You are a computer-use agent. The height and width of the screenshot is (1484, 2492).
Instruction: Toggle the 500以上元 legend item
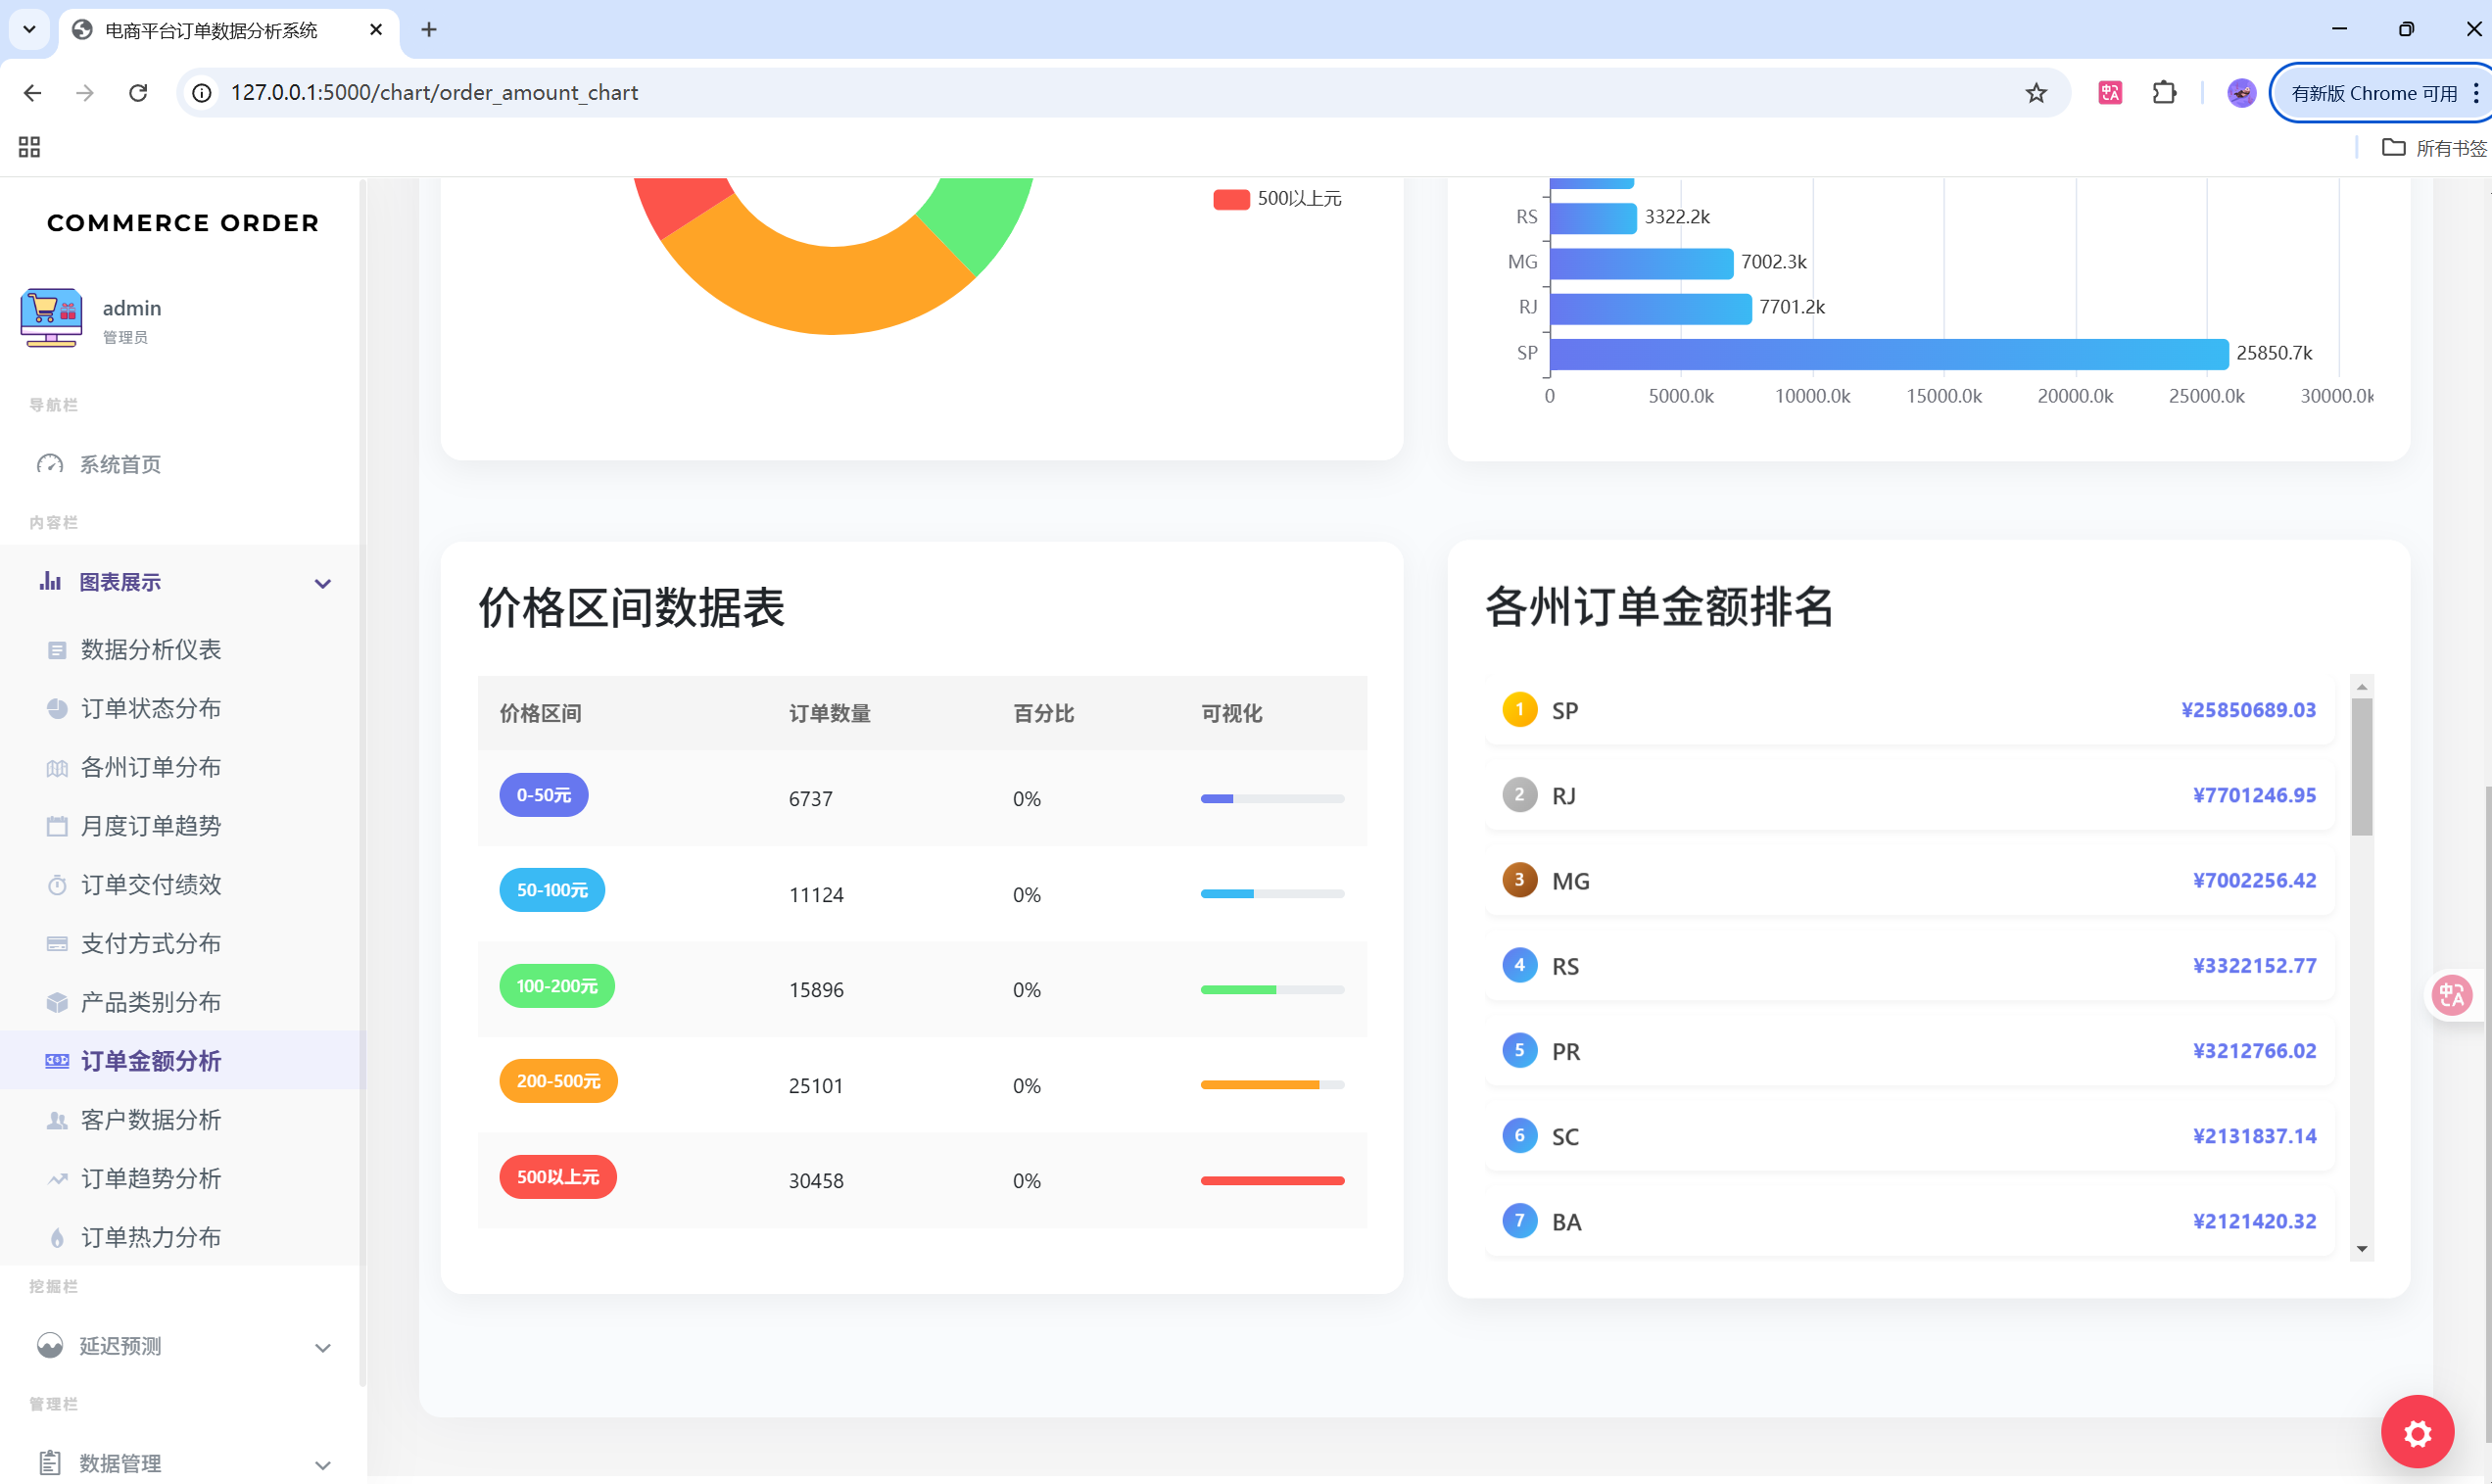click(x=1277, y=199)
